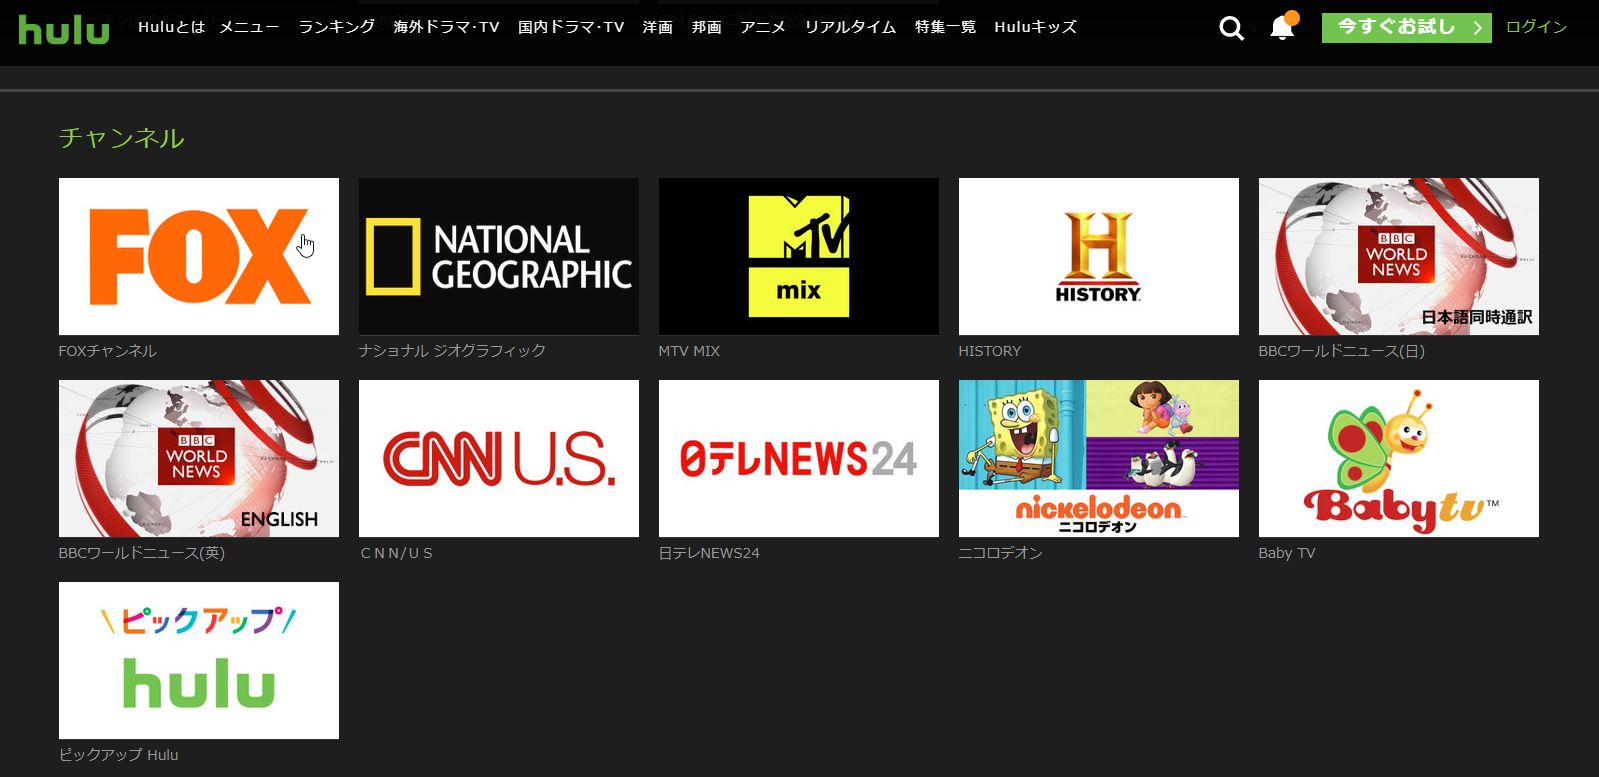Click the ナショナル ジオグラフィック caption
Screen dimensions: 1599x777
point(452,351)
